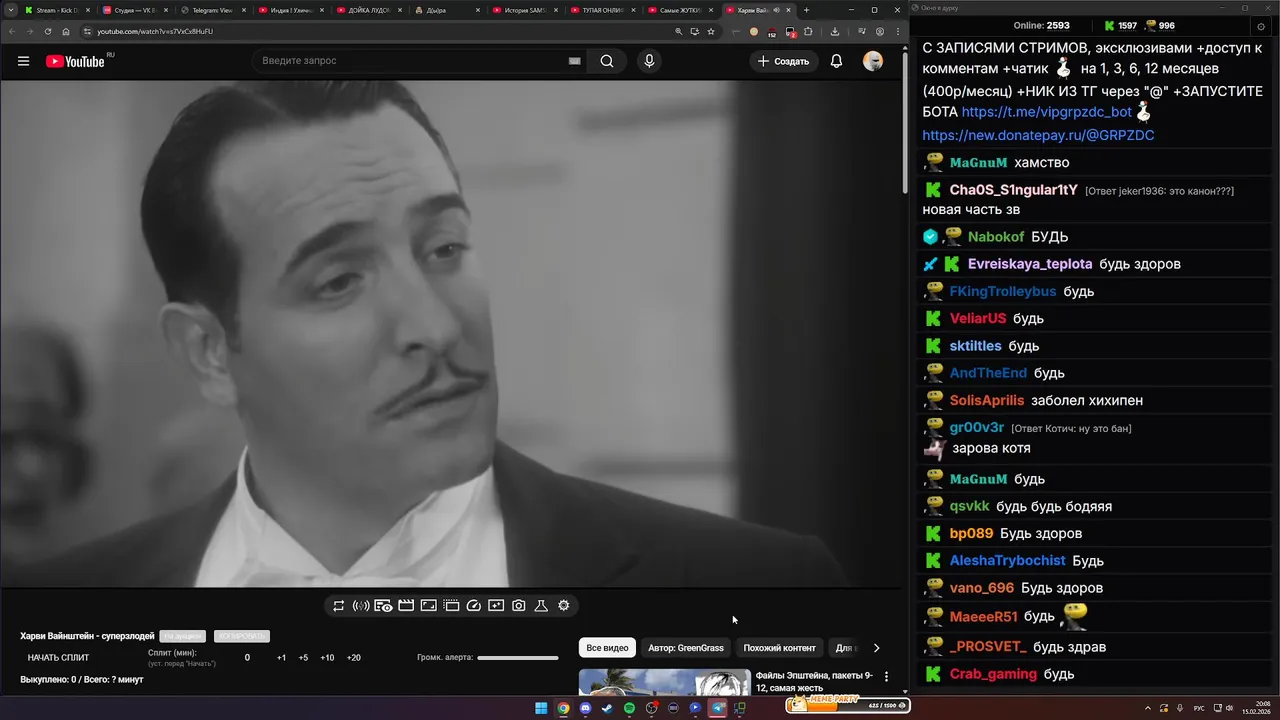
Task: Select the Автор: GreenGrass filter chip
Action: click(x=686, y=648)
